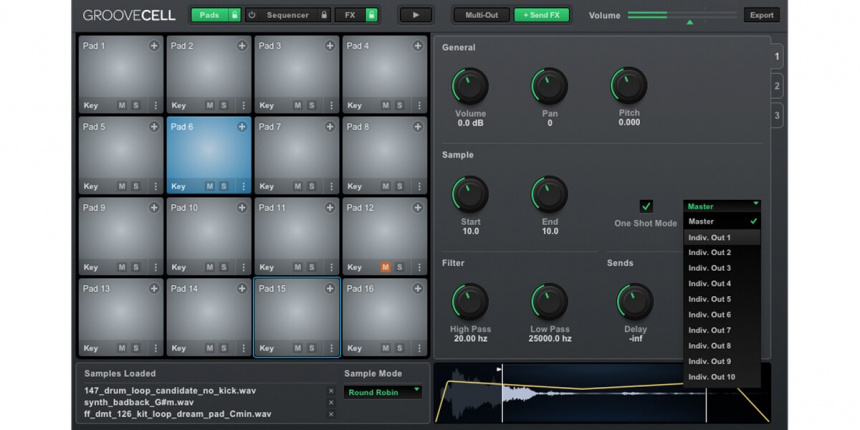Open the Pads view
860x430 pixels.
pyautogui.click(x=210, y=15)
